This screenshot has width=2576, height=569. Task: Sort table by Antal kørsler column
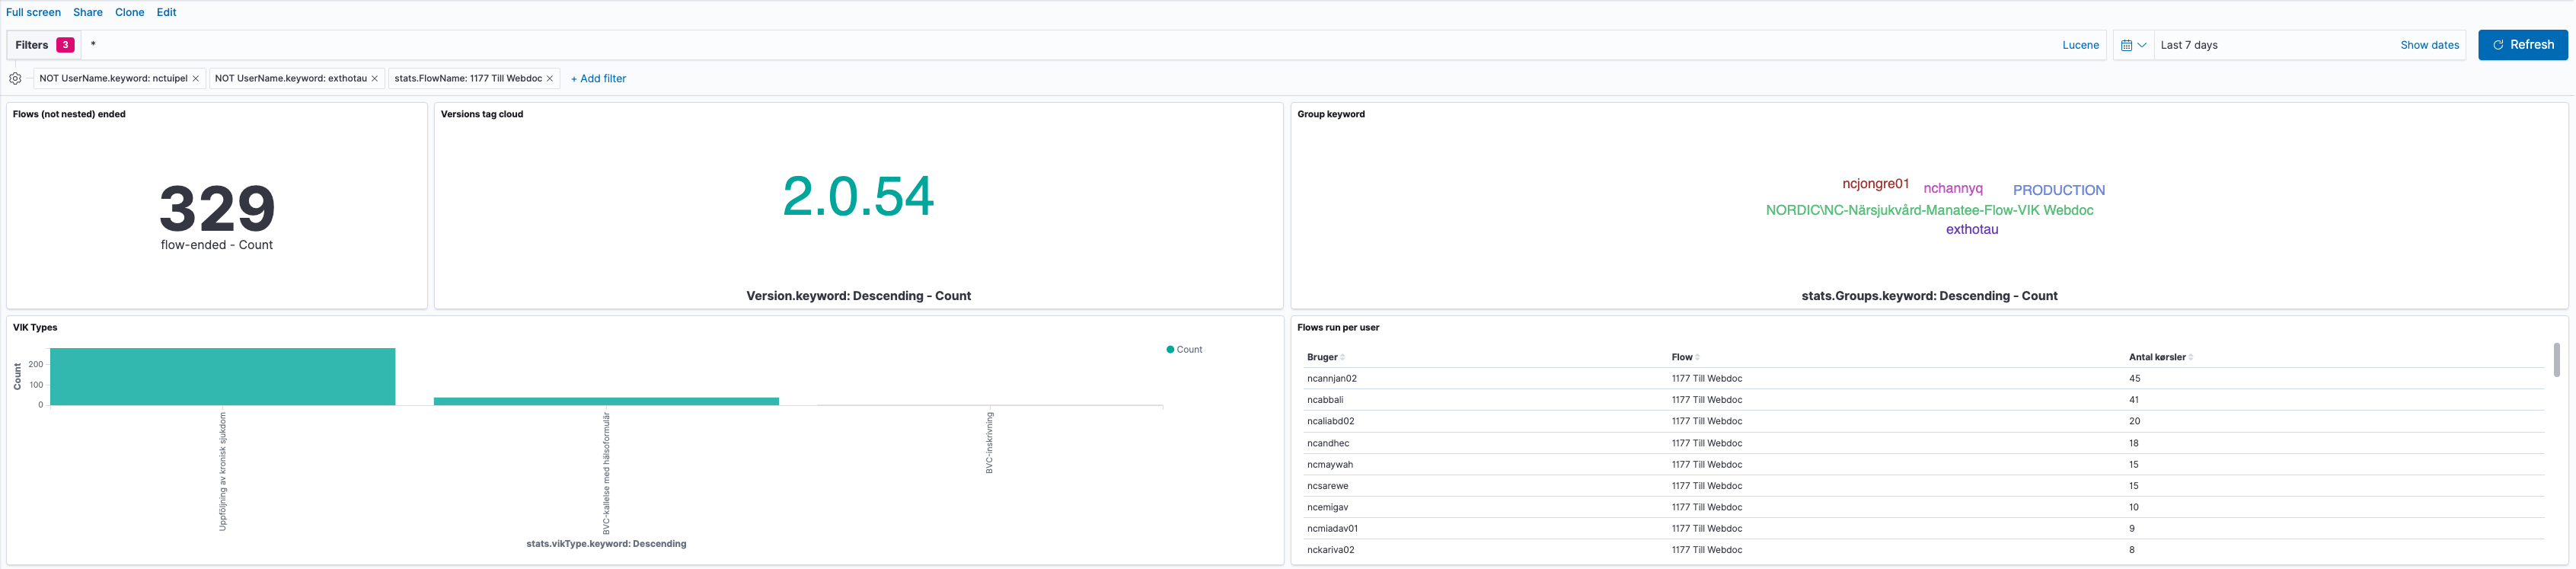[2161, 357]
